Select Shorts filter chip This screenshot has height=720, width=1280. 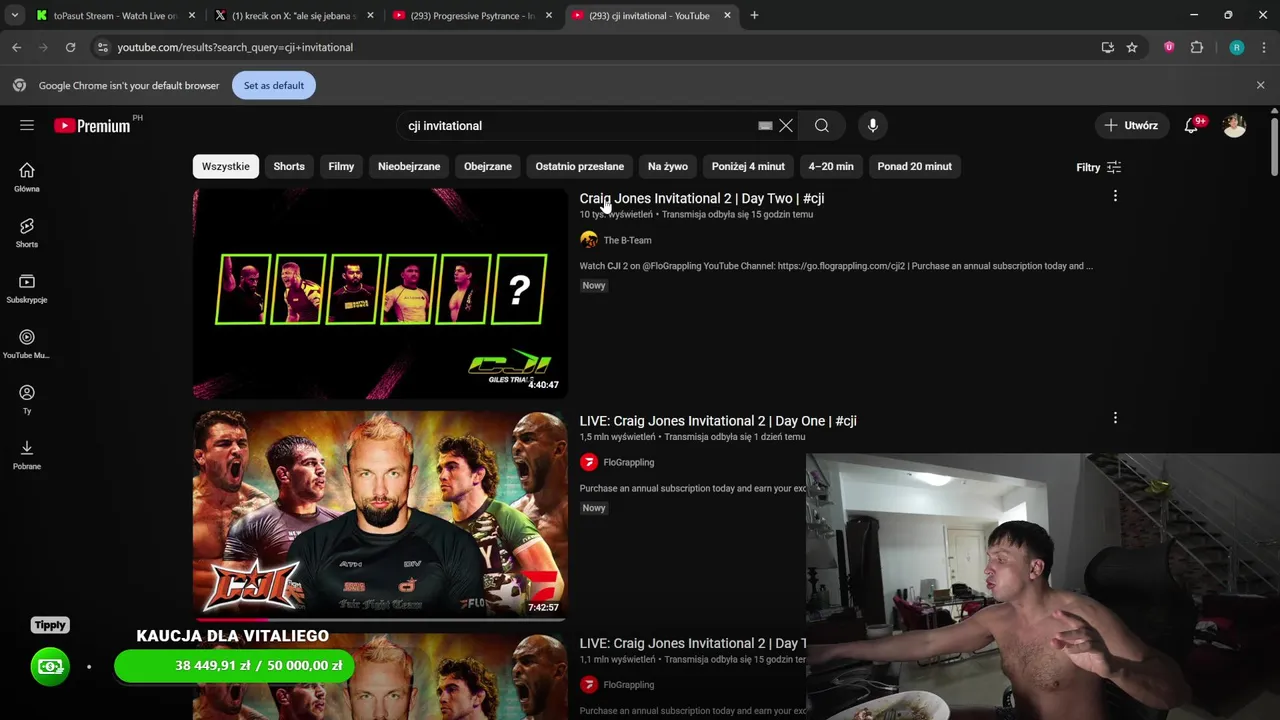tap(289, 166)
